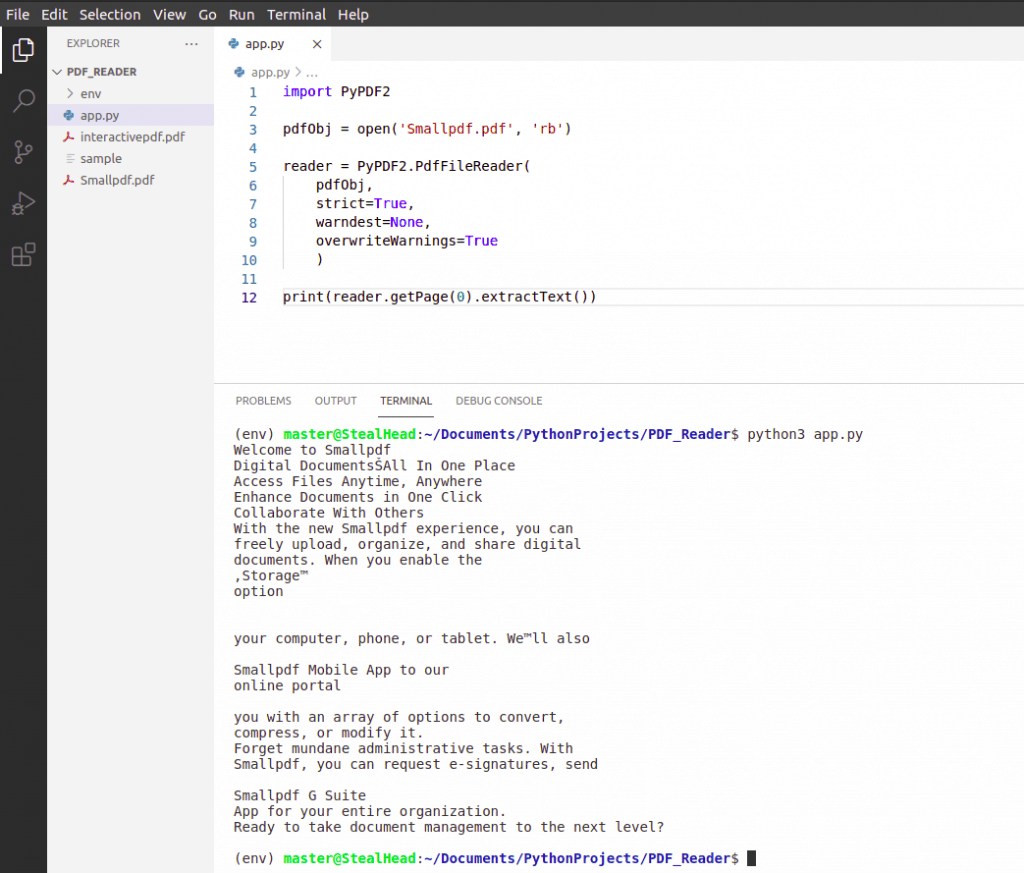The width and height of the screenshot is (1024, 873).
Task: Close the app.py editor tab
Action: click(317, 44)
